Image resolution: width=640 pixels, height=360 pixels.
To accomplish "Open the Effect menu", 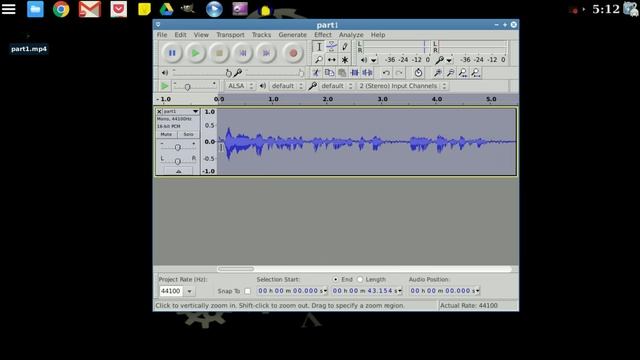I will 323,35.
